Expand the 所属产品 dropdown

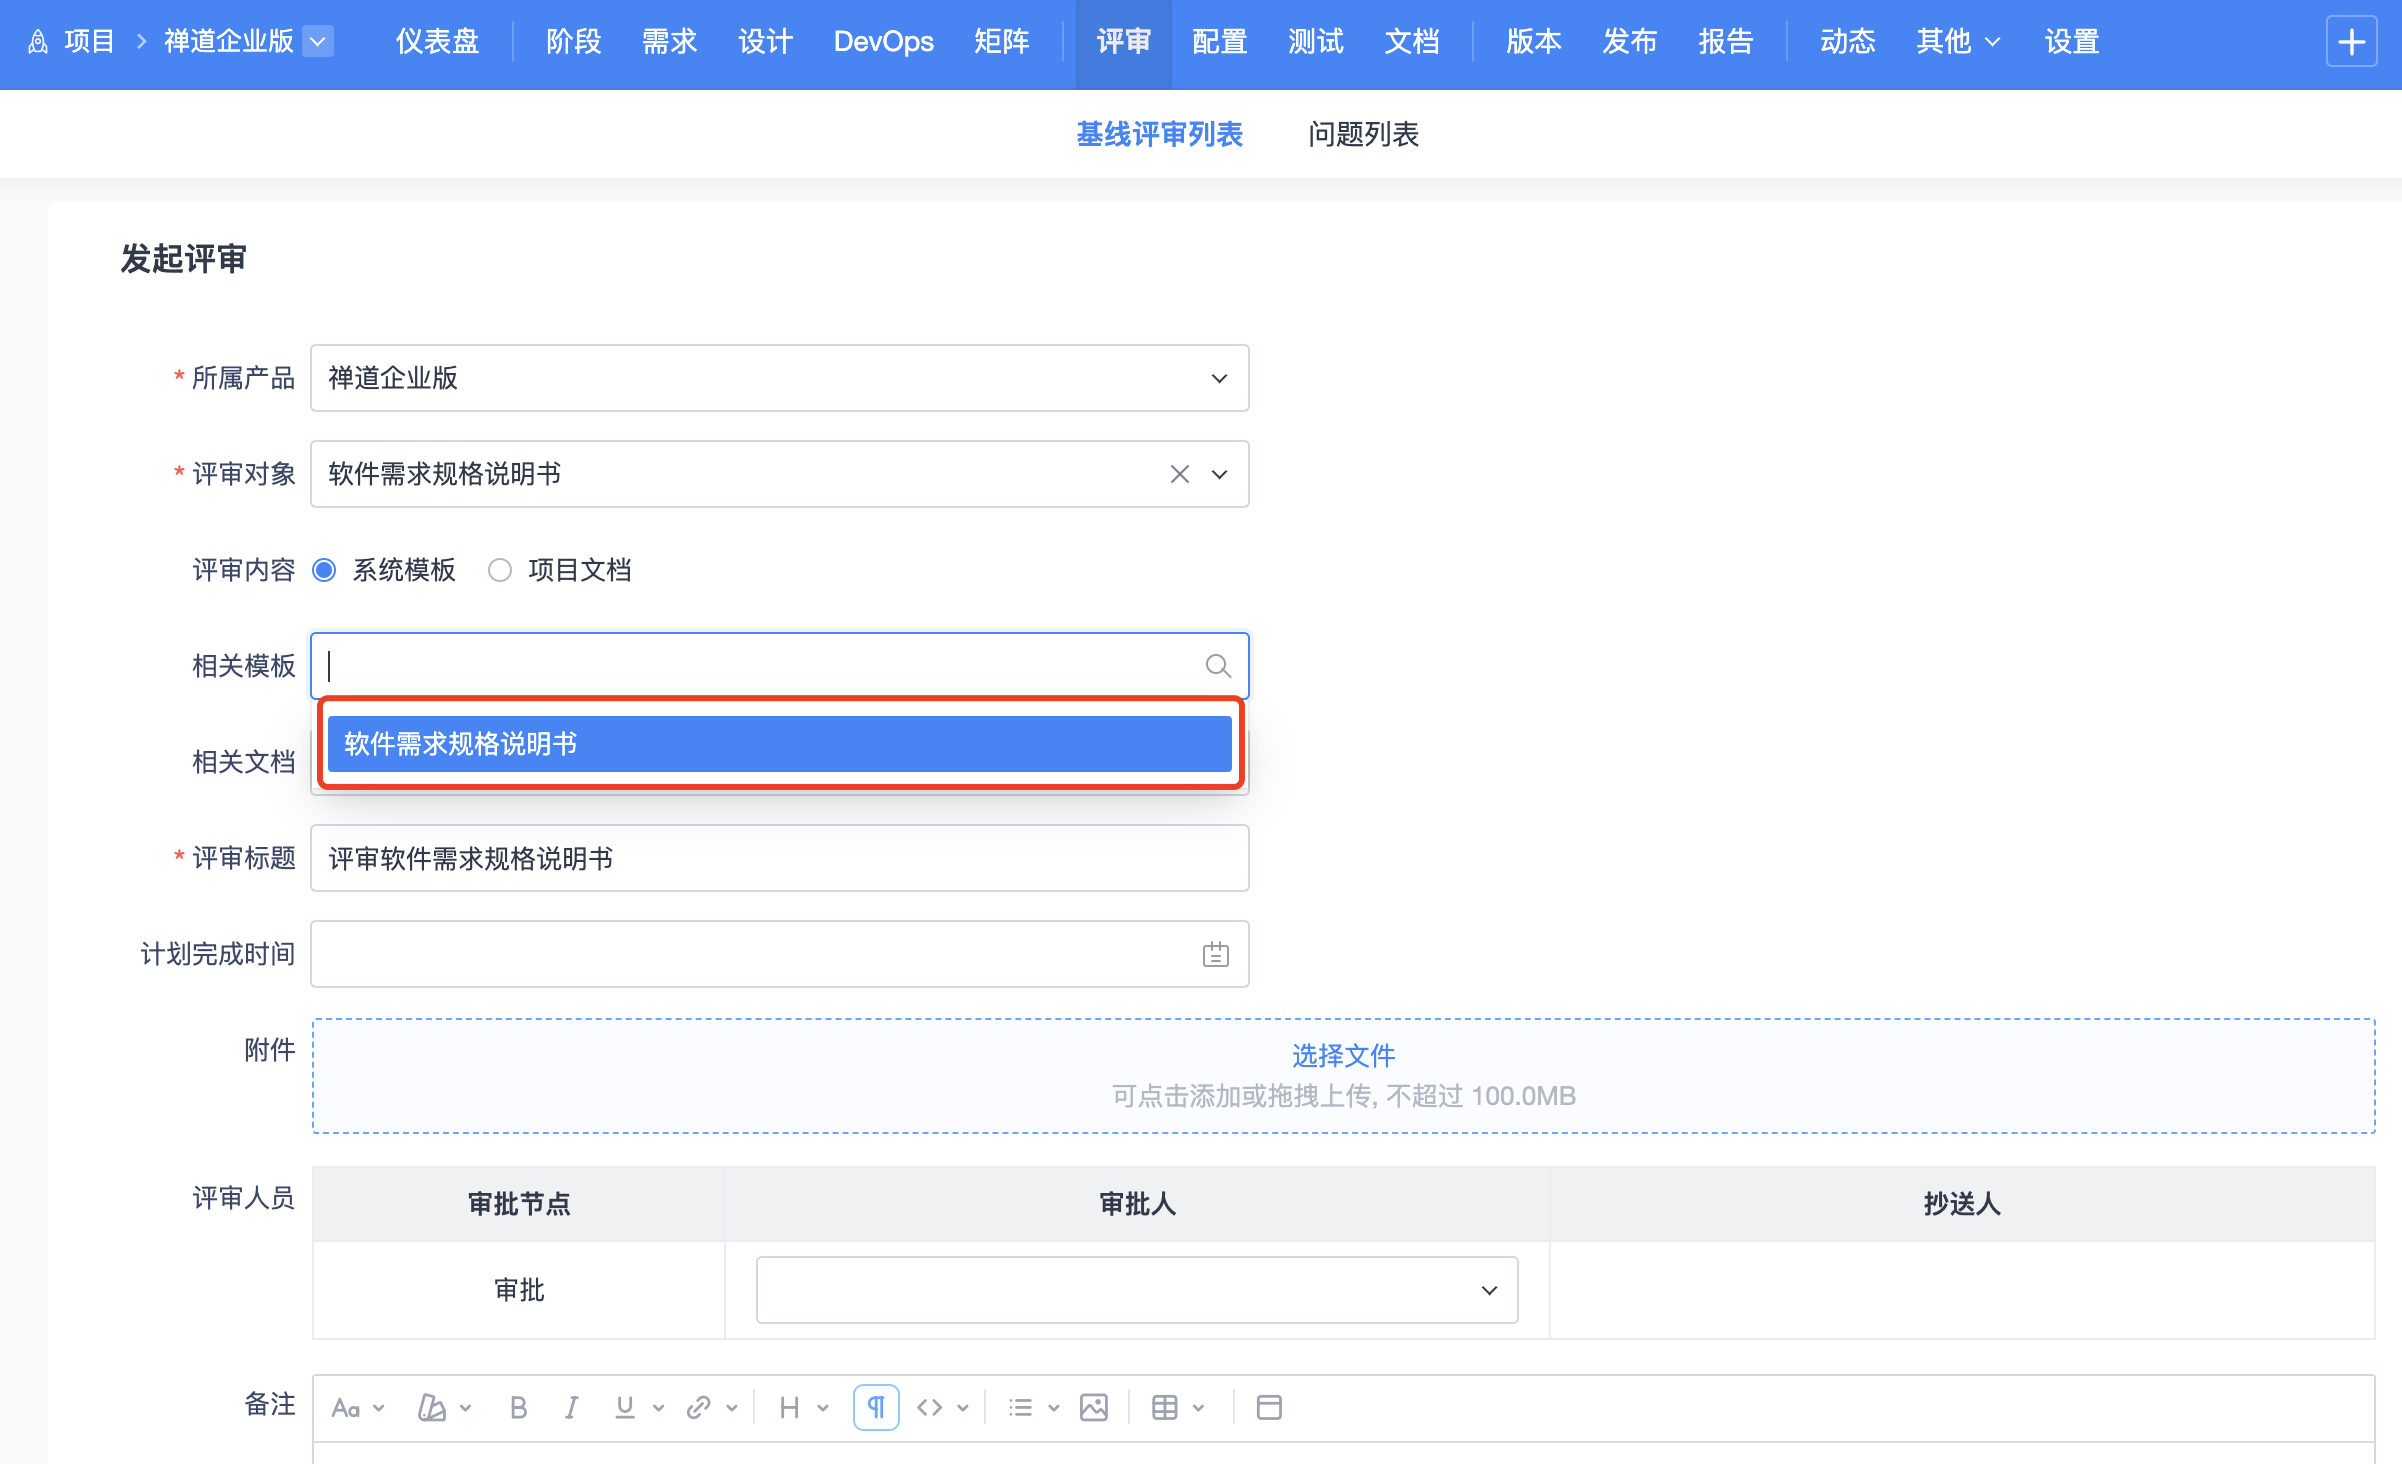[x=779, y=378]
